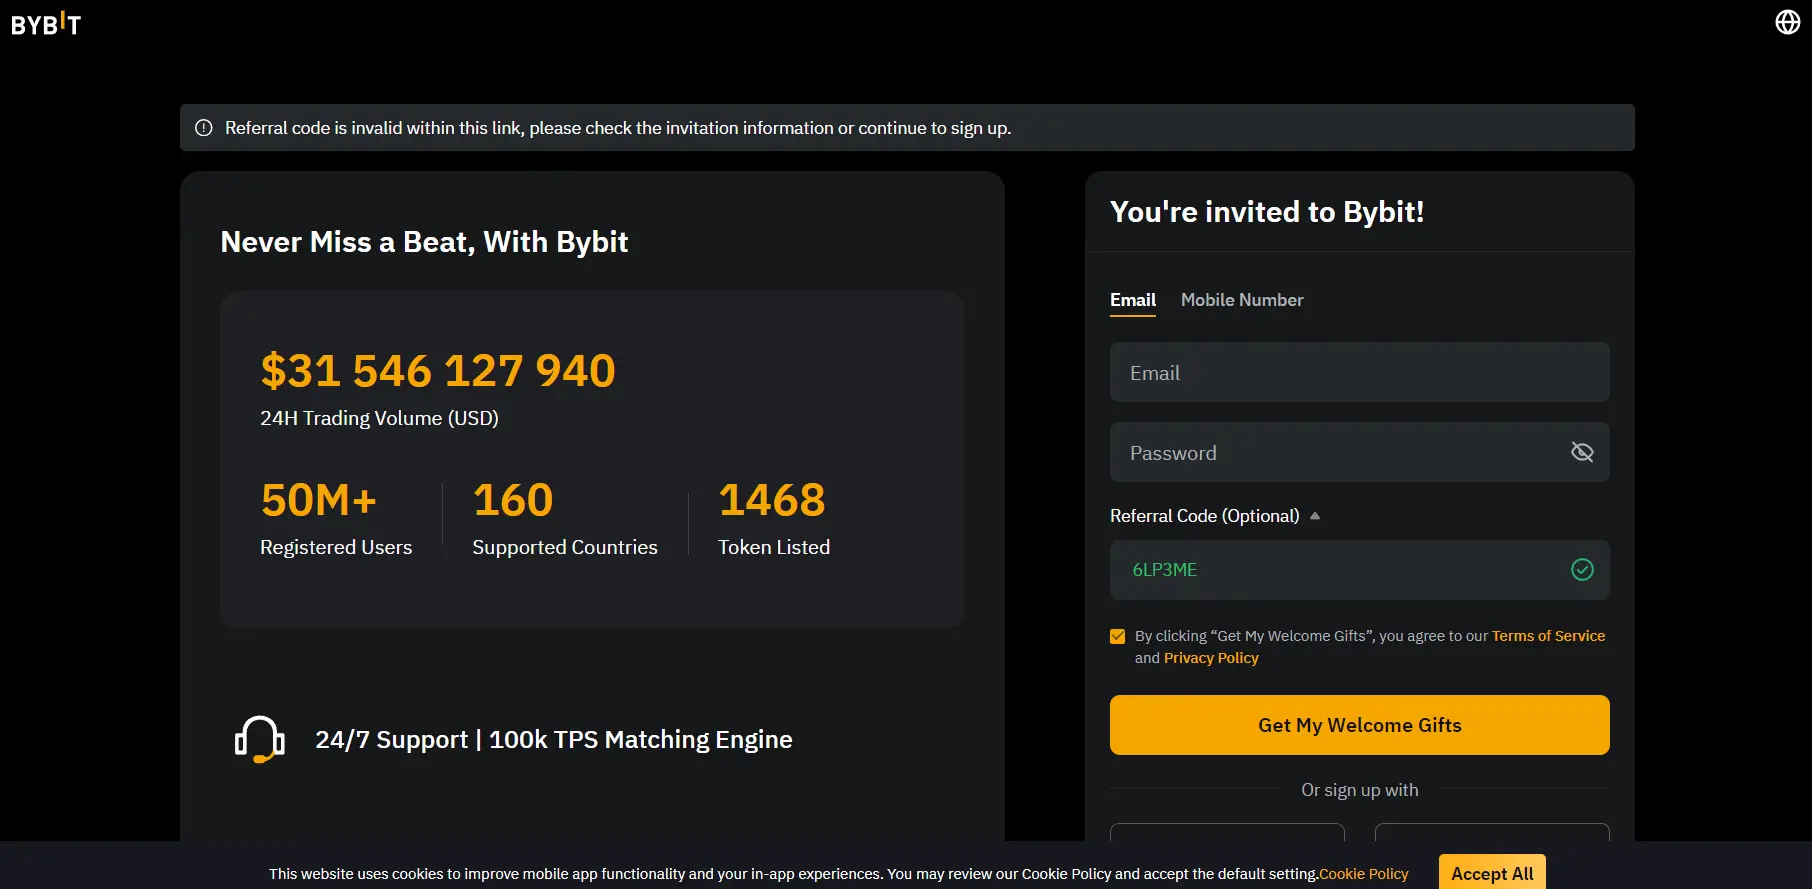1812x889 pixels.
Task: Click the 24H Trading Volume (USD) label
Action: point(379,418)
